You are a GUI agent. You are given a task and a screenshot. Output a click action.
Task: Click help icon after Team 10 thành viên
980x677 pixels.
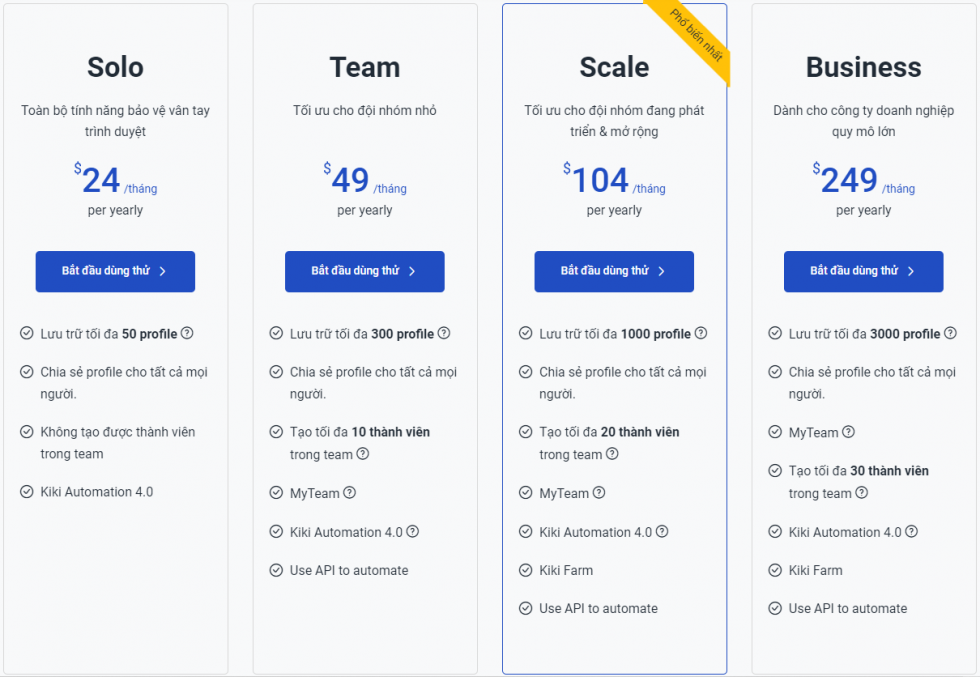[363, 454]
